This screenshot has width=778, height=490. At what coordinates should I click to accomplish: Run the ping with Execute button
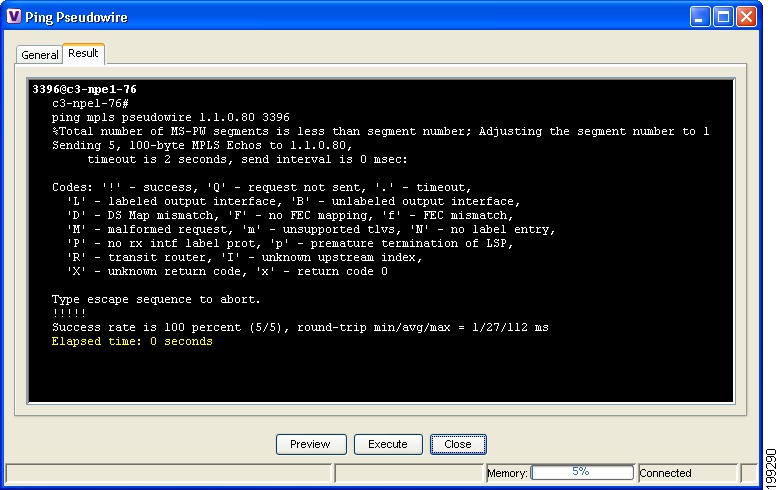388,444
